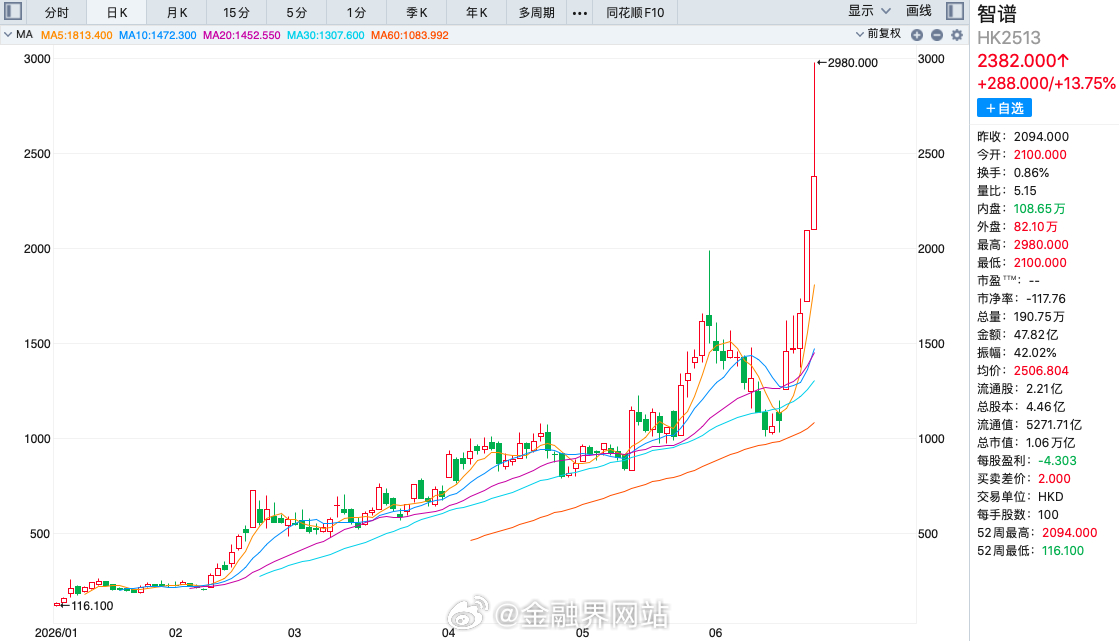Click the 2980.000 high price marker

(847, 63)
